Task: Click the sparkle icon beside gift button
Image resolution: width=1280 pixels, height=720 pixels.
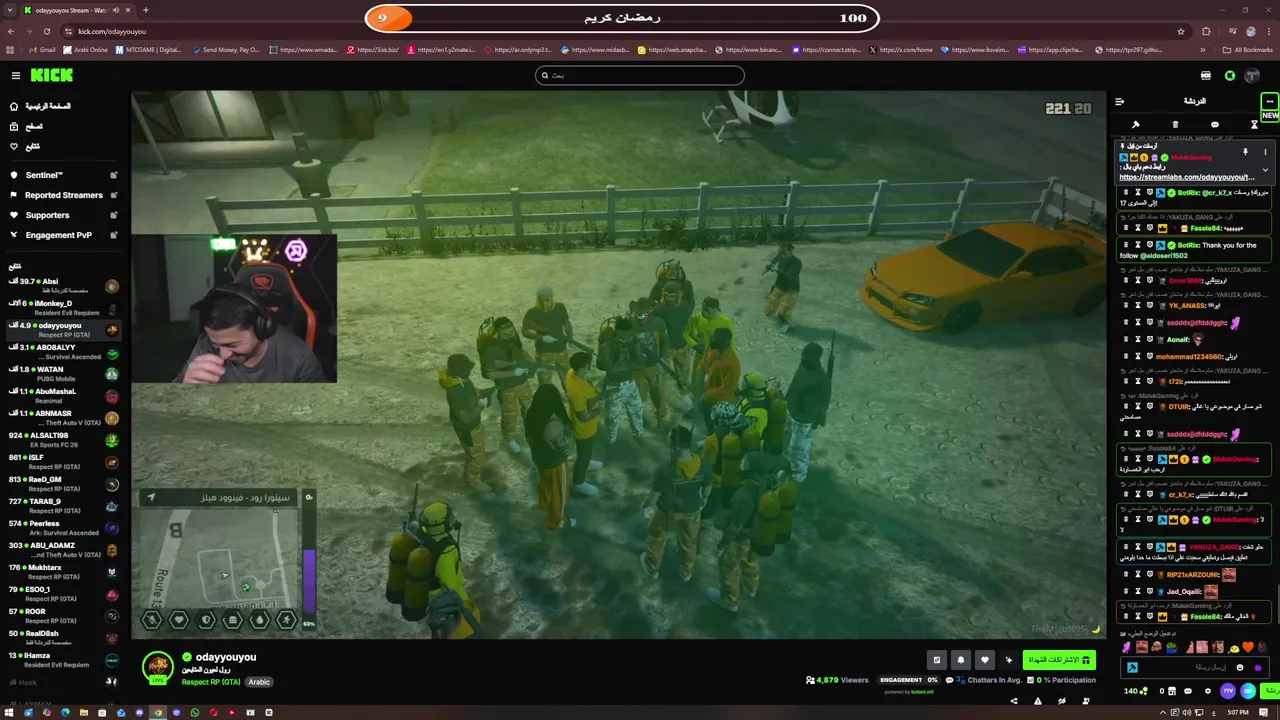Action: coord(1009,660)
